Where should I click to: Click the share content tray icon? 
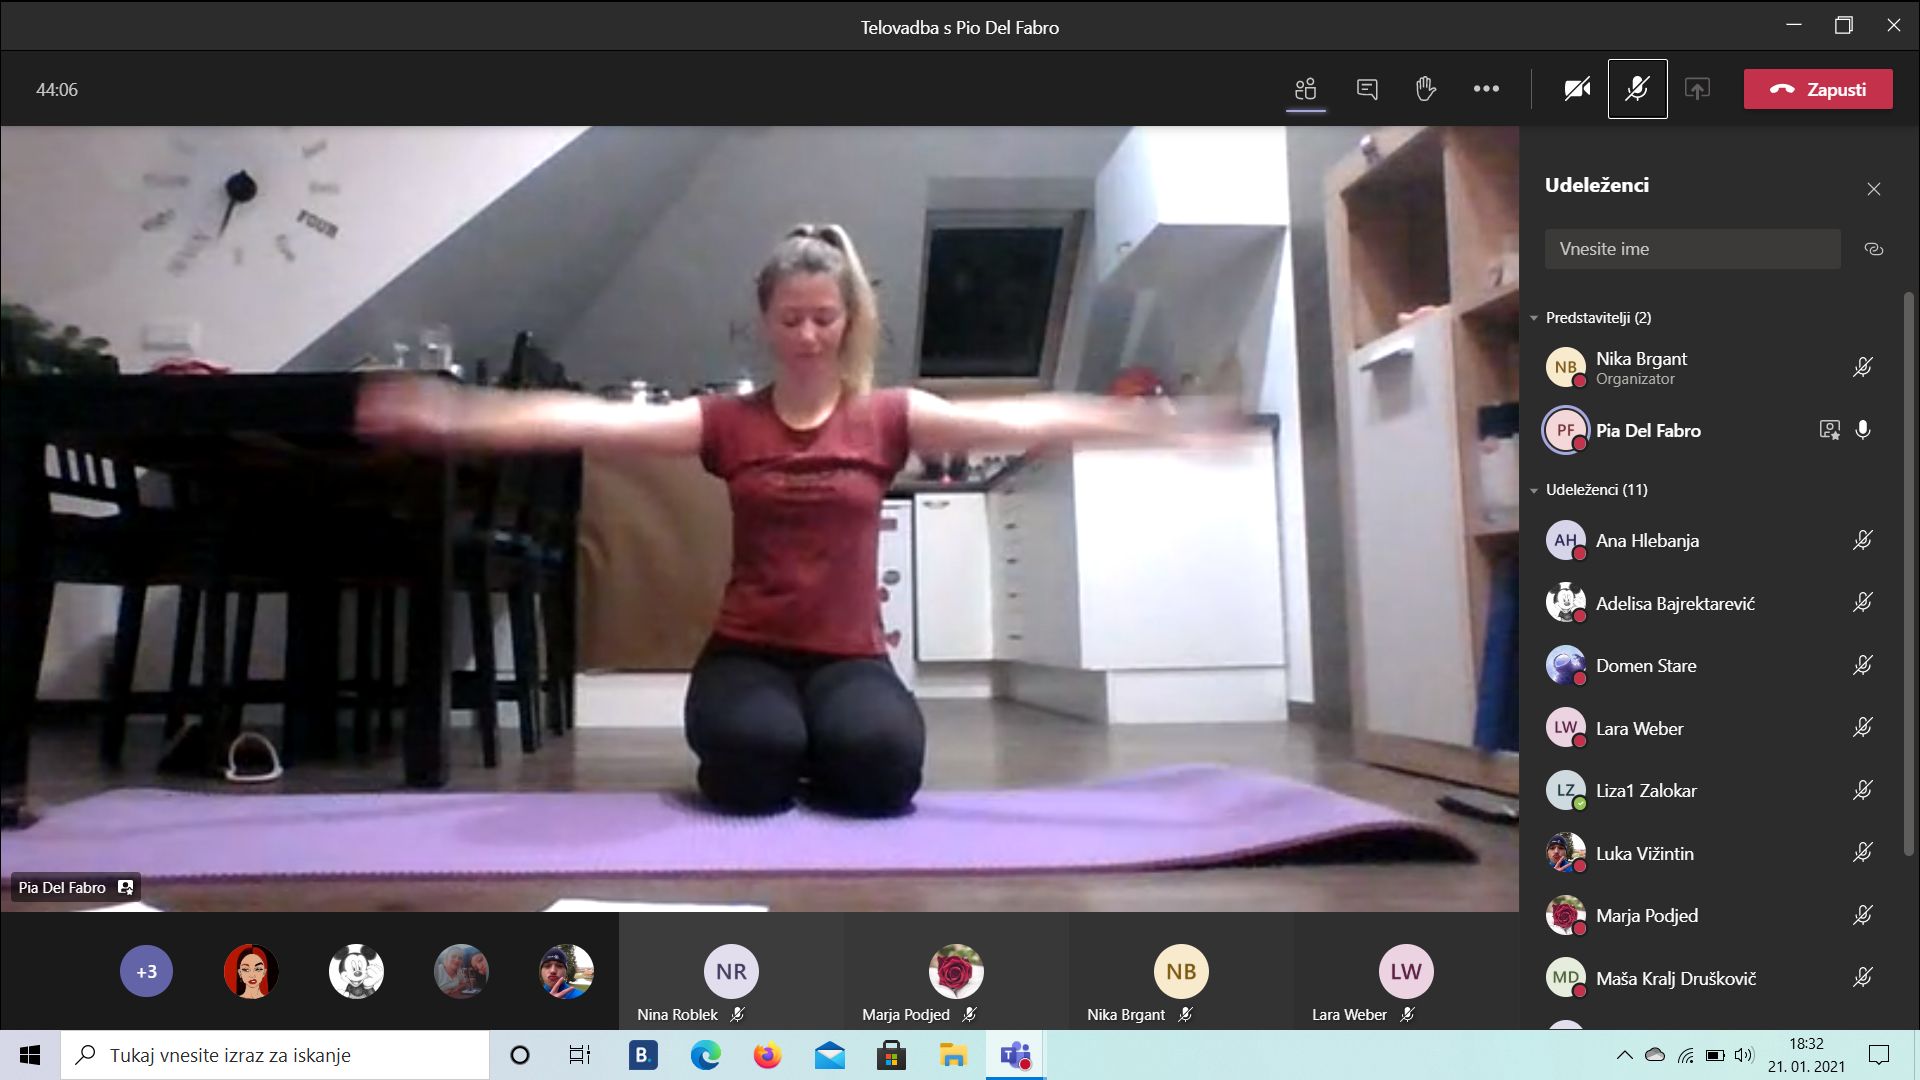tap(1697, 89)
